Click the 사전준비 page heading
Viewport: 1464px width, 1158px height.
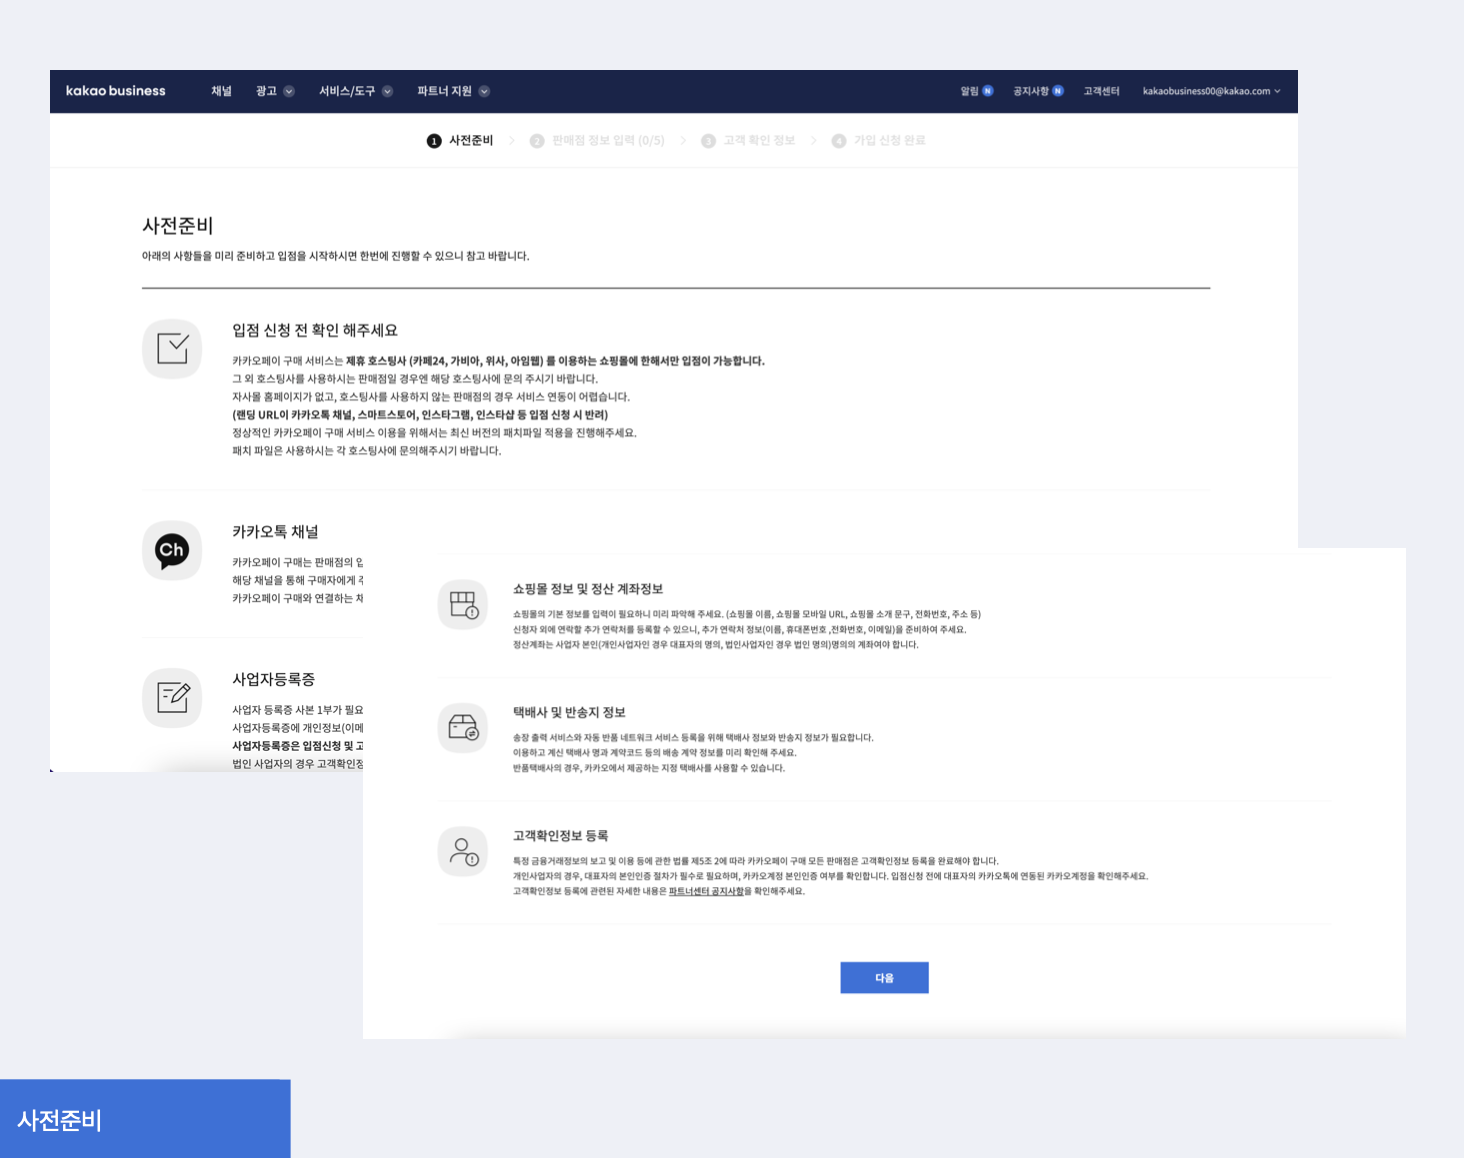pyautogui.click(x=178, y=226)
